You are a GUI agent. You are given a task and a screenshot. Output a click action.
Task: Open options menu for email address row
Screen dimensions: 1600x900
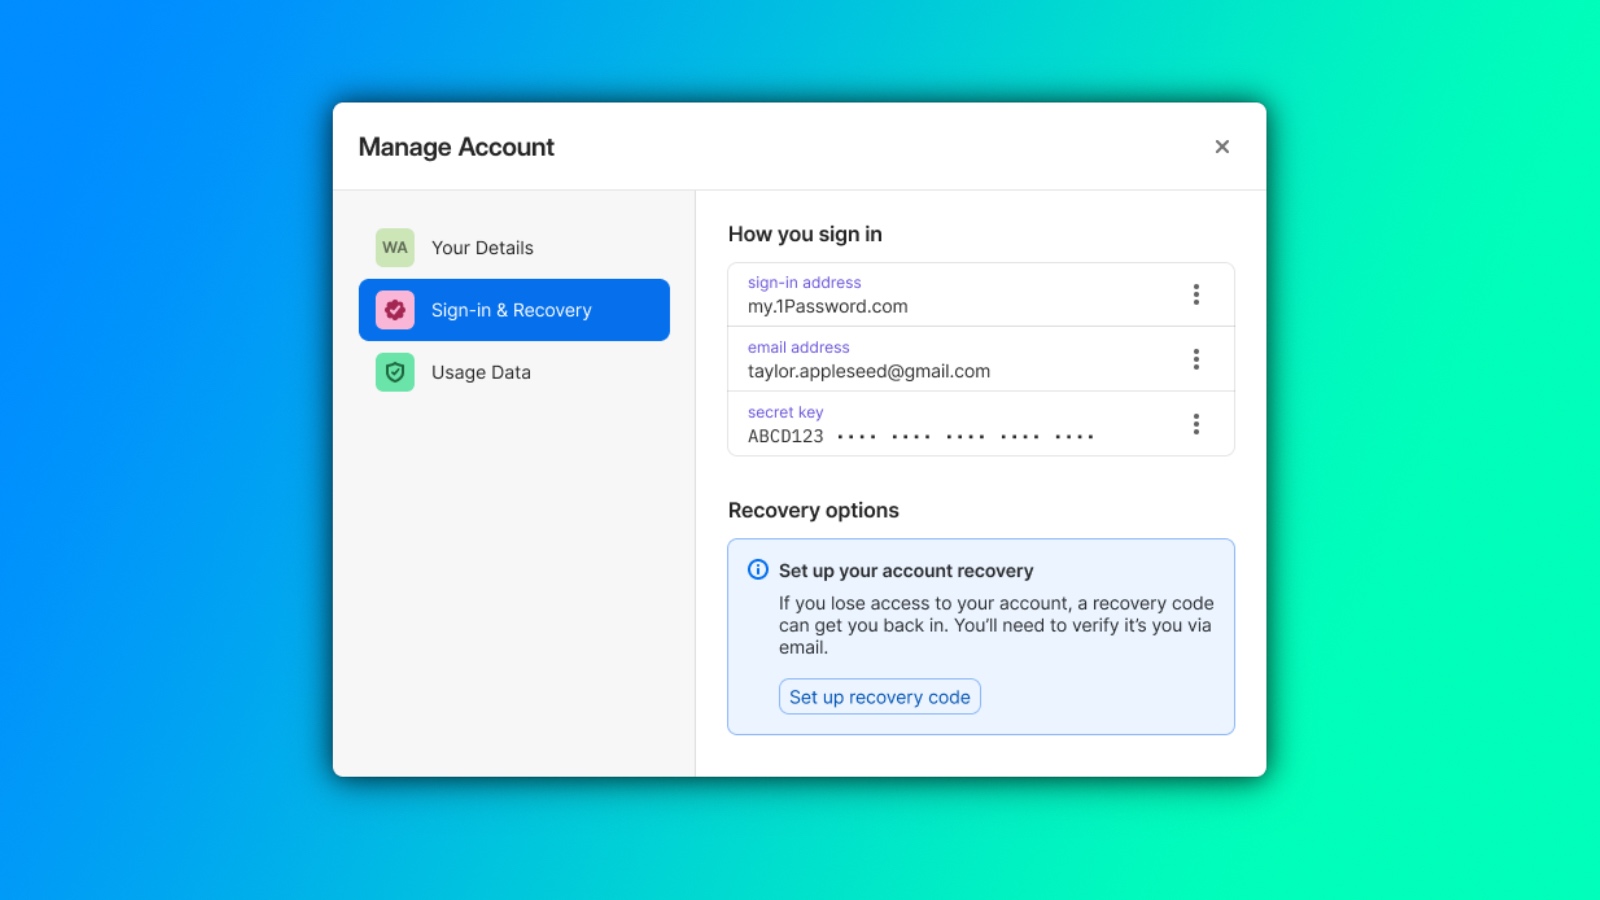pos(1196,359)
